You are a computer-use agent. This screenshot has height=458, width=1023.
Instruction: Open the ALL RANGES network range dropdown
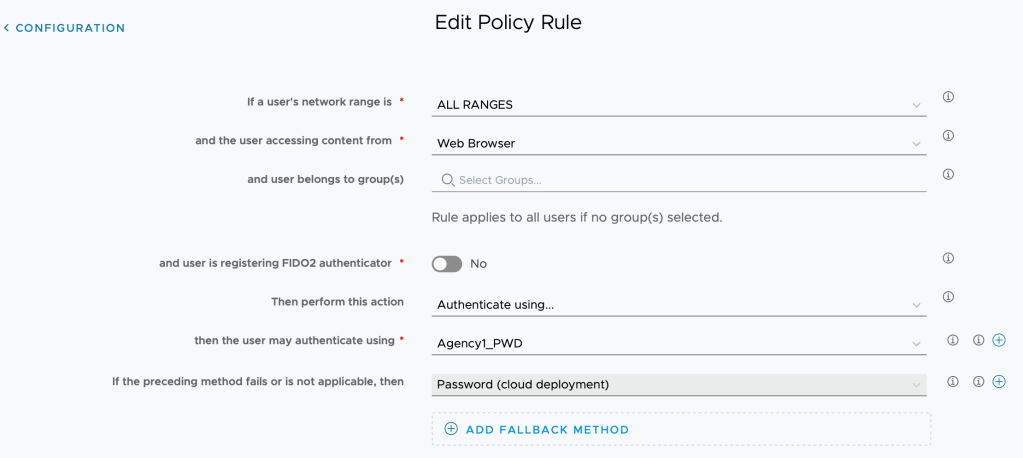pyautogui.click(x=679, y=104)
